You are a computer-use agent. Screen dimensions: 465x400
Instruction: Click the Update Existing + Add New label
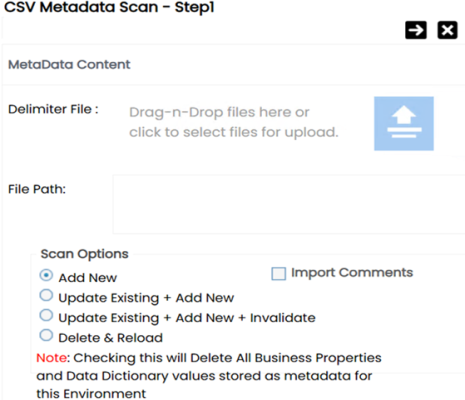coord(146,298)
